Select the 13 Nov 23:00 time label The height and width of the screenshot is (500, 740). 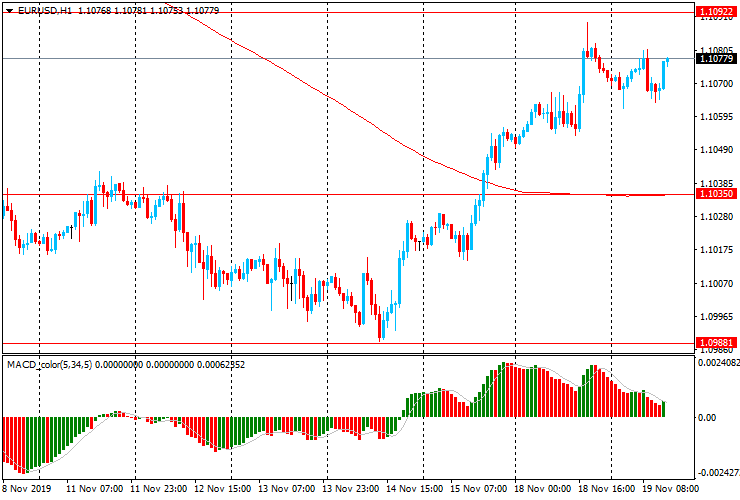pyautogui.click(x=351, y=488)
